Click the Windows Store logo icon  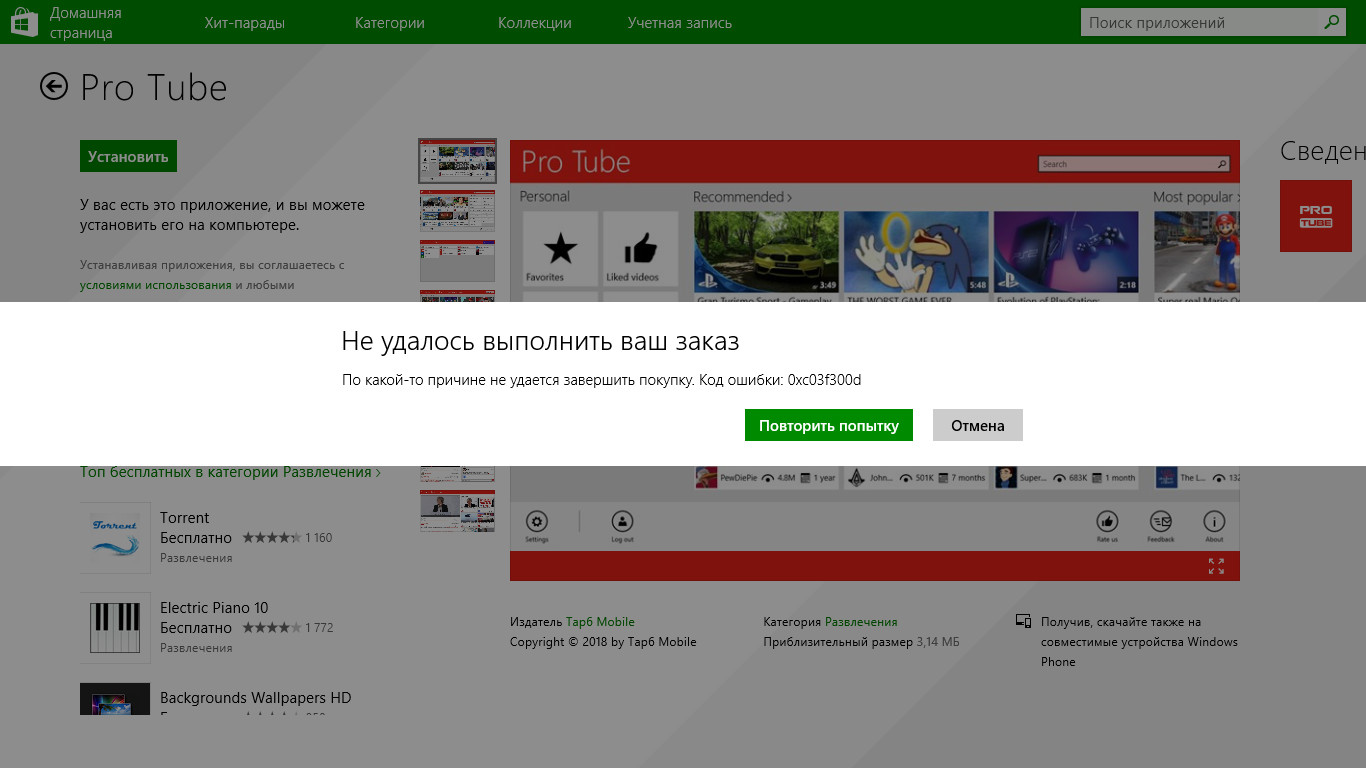24,22
